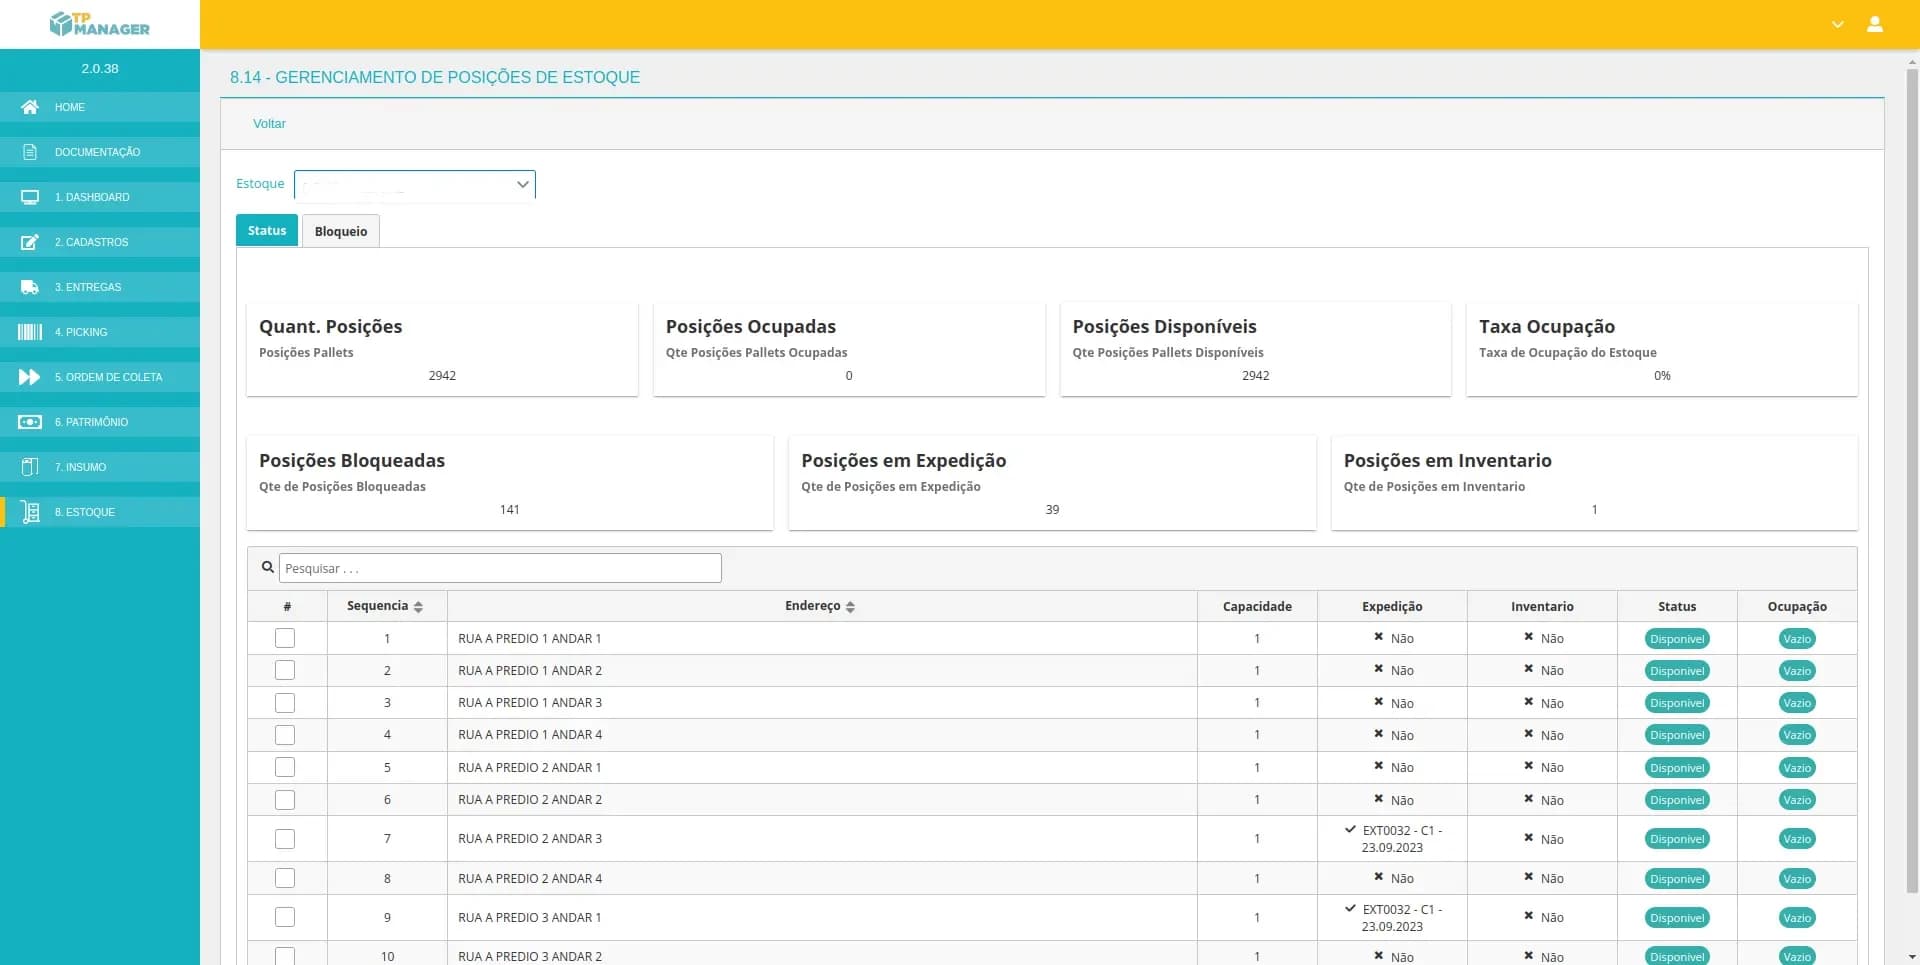Open the 1. DASHBOARD menu item

tap(100, 197)
